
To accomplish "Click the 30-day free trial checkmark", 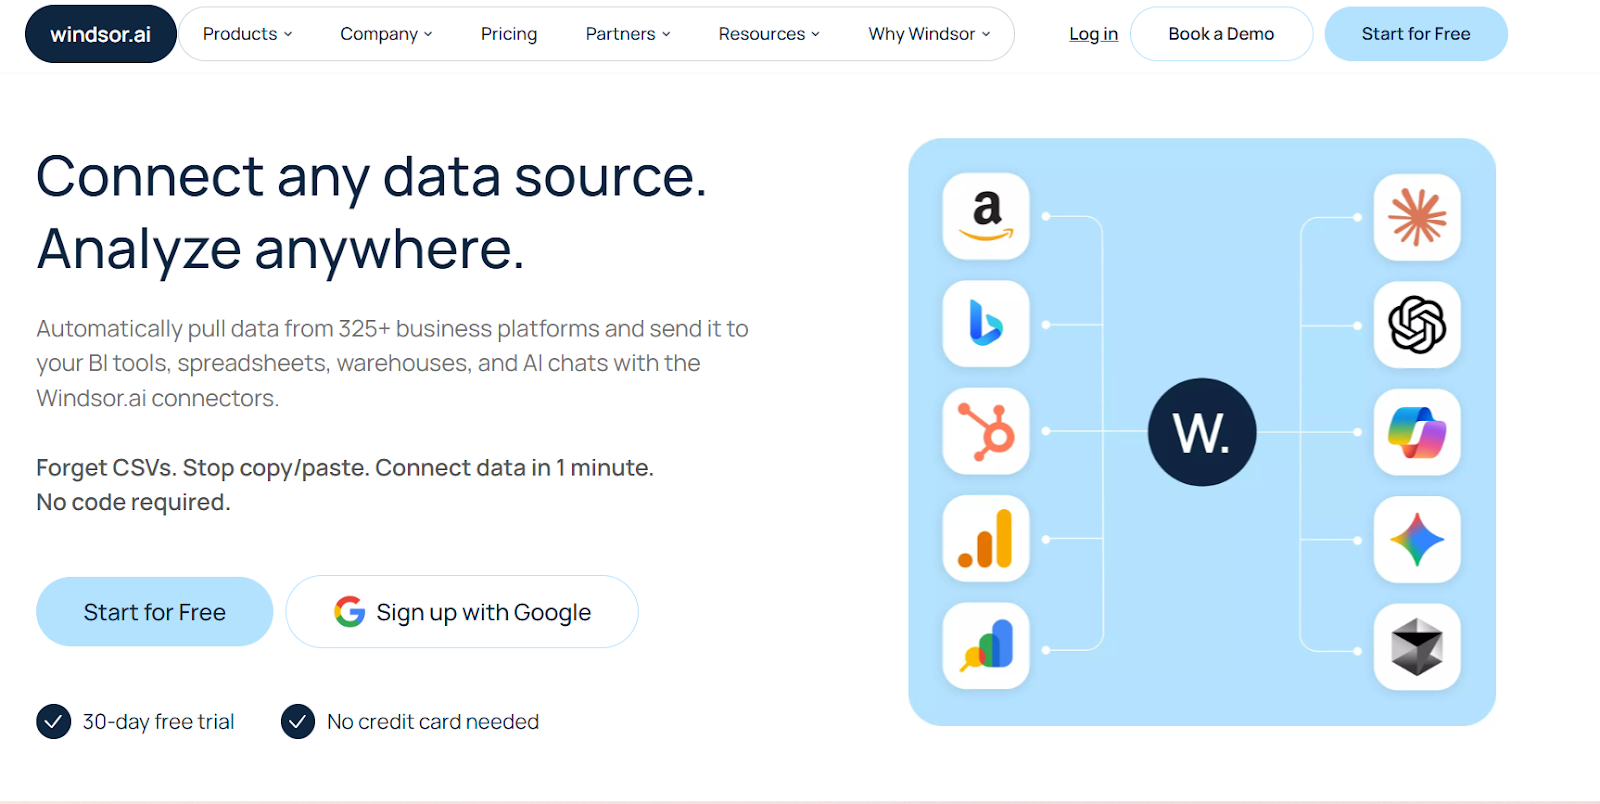I will [x=53, y=721].
